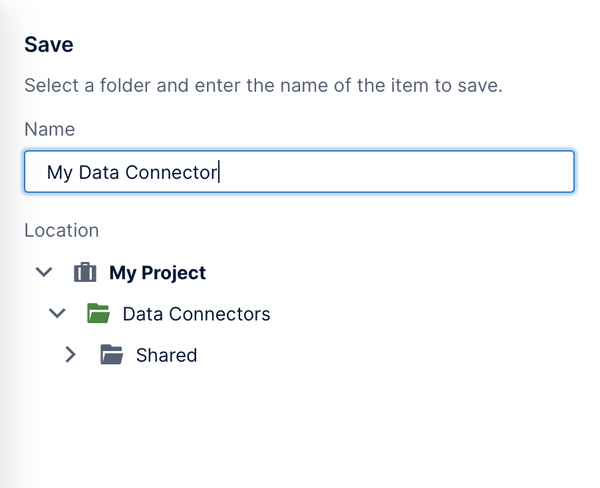
Task: Click the 'Select a folder' instruction text
Action: [263, 85]
